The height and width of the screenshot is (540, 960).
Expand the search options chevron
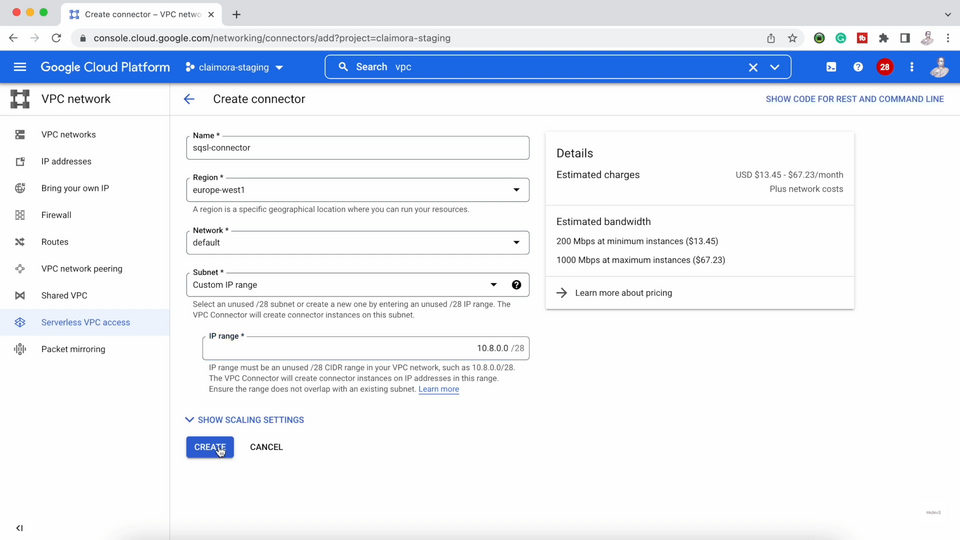774,67
